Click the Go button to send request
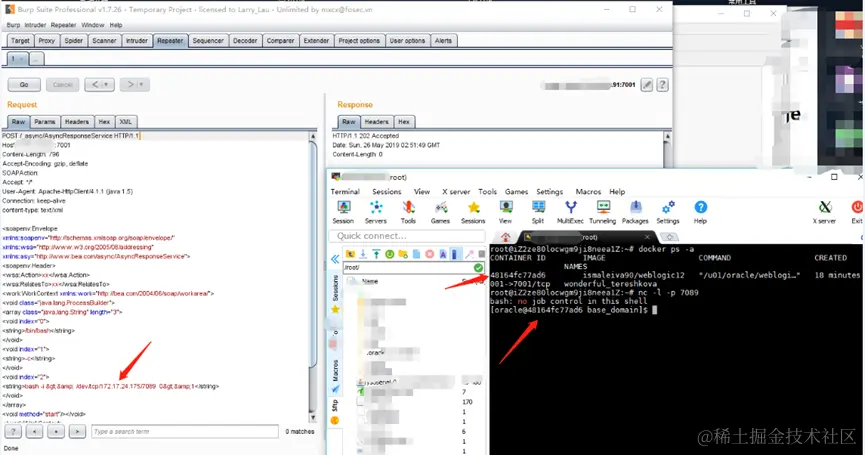This screenshot has height=455, width=865. [24, 84]
